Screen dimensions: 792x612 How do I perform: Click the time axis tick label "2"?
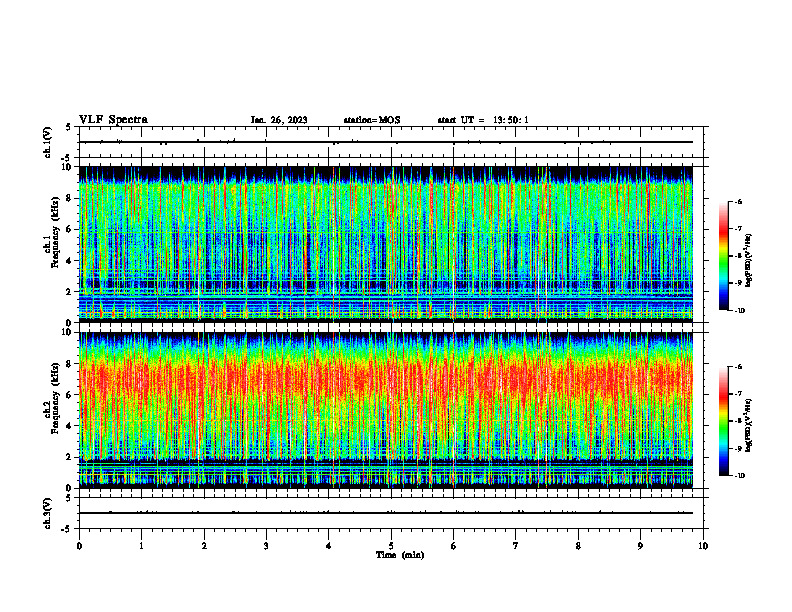pyautogui.click(x=204, y=546)
